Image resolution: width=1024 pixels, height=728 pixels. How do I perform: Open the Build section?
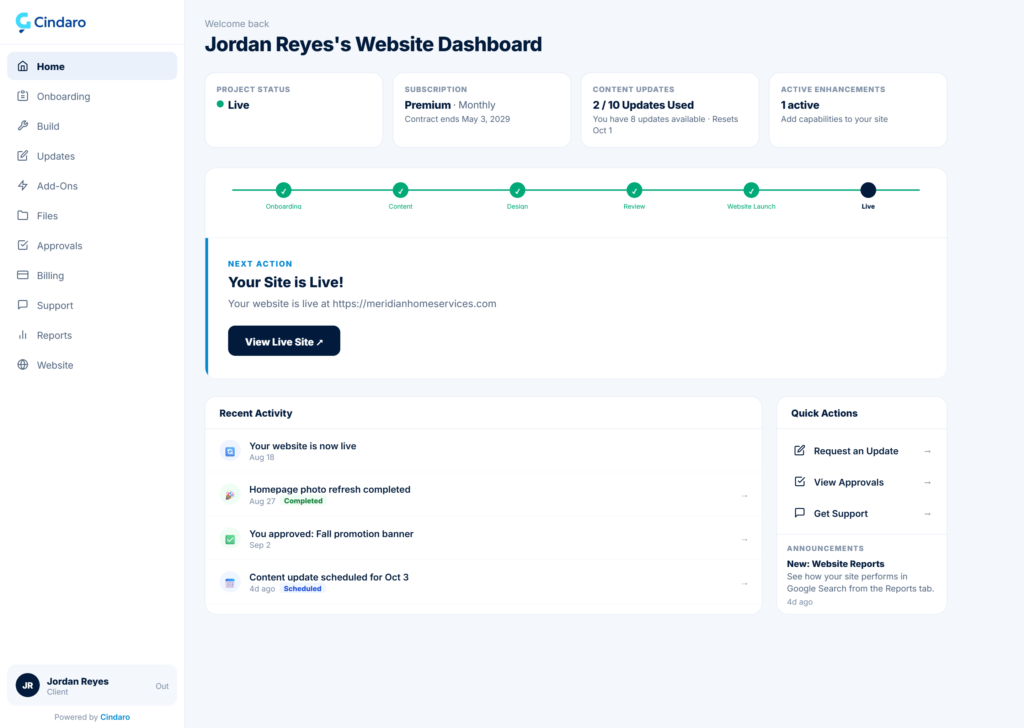pyautogui.click(x=92, y=126)
